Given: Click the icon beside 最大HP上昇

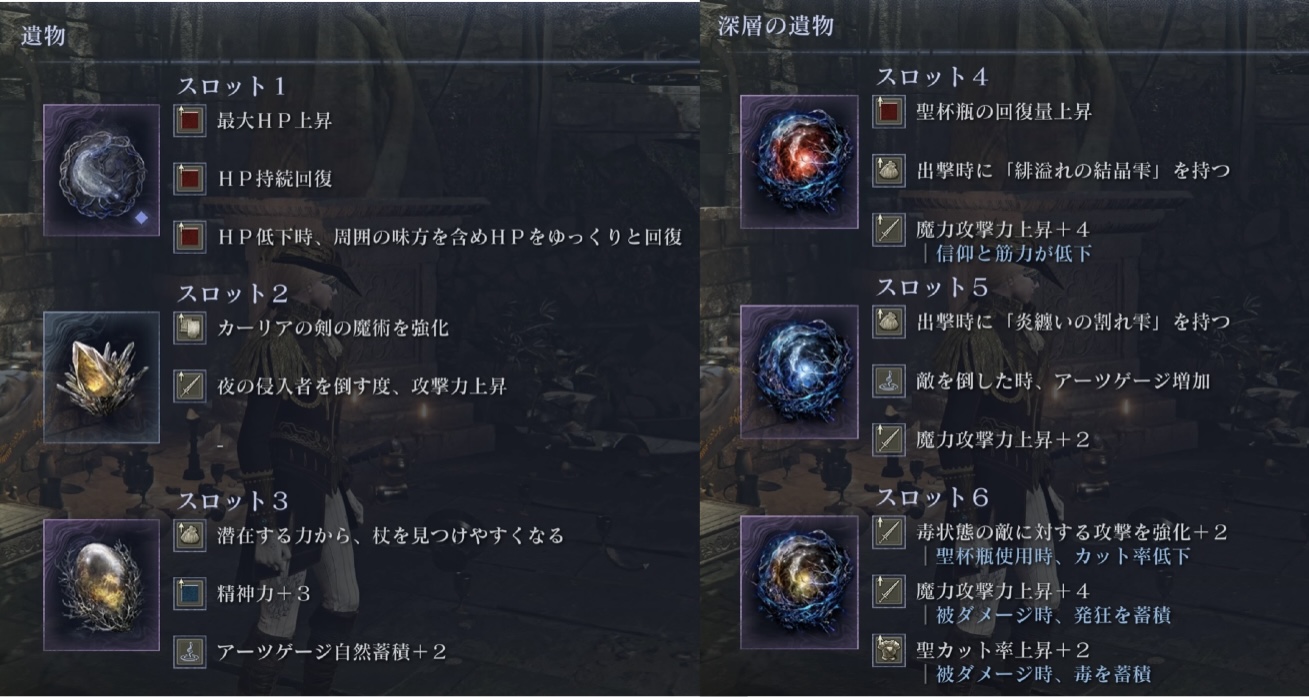Looking at the screenshot, I should click(x=190, y=121).
